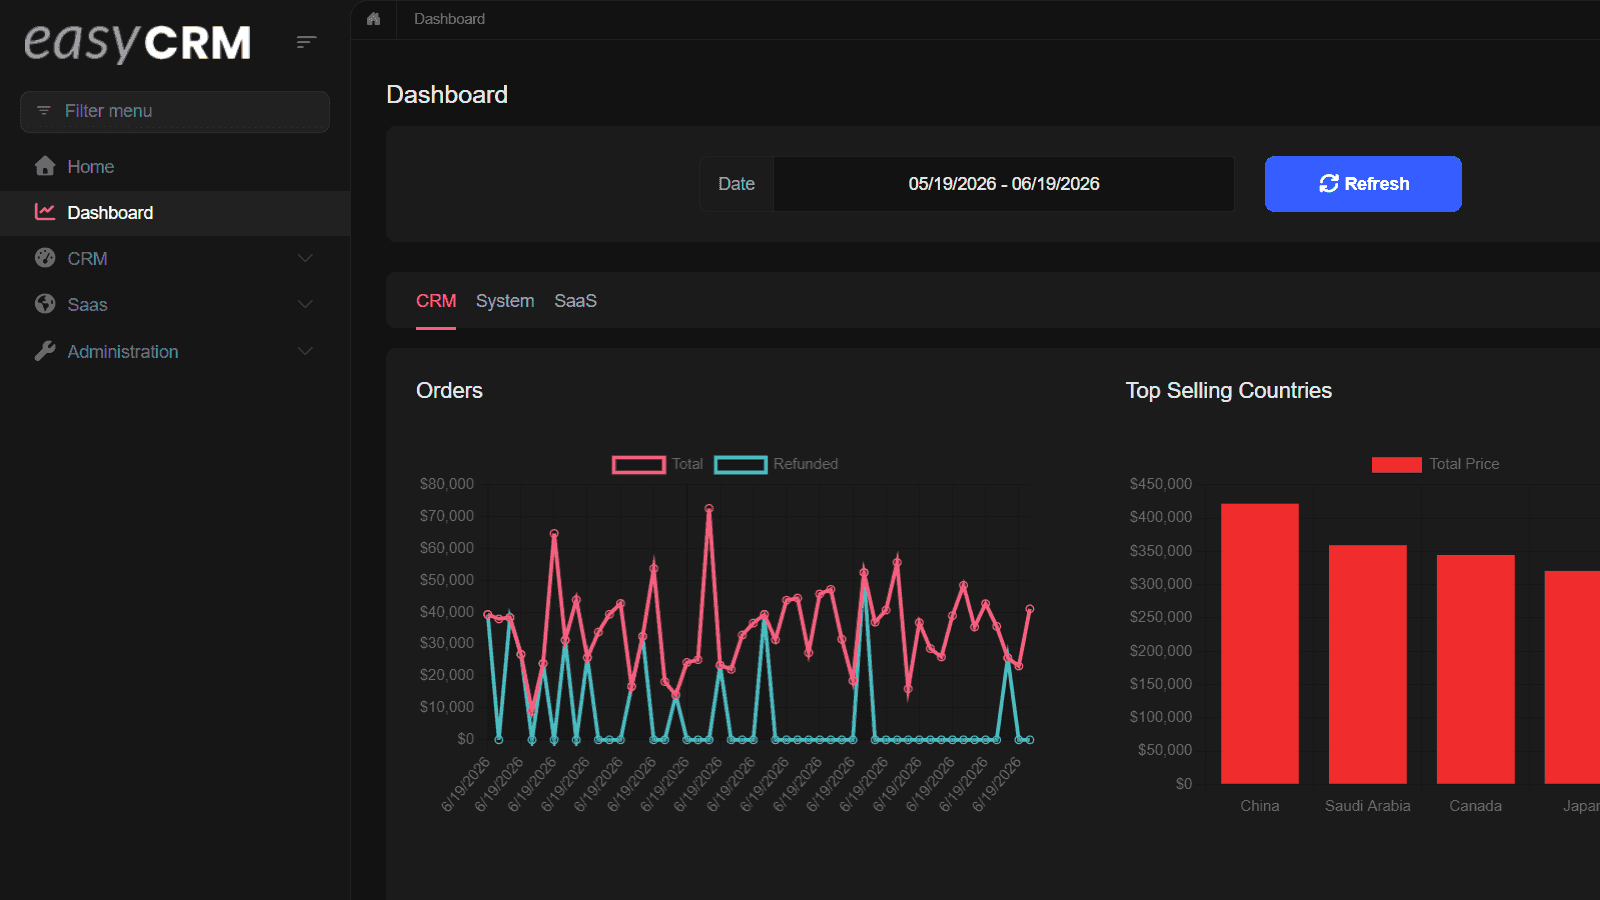This screenshot has height=900, width=1600.
Task: Click the Dashboard chart icon in sidebar
Action: click(x=45, y=212)
